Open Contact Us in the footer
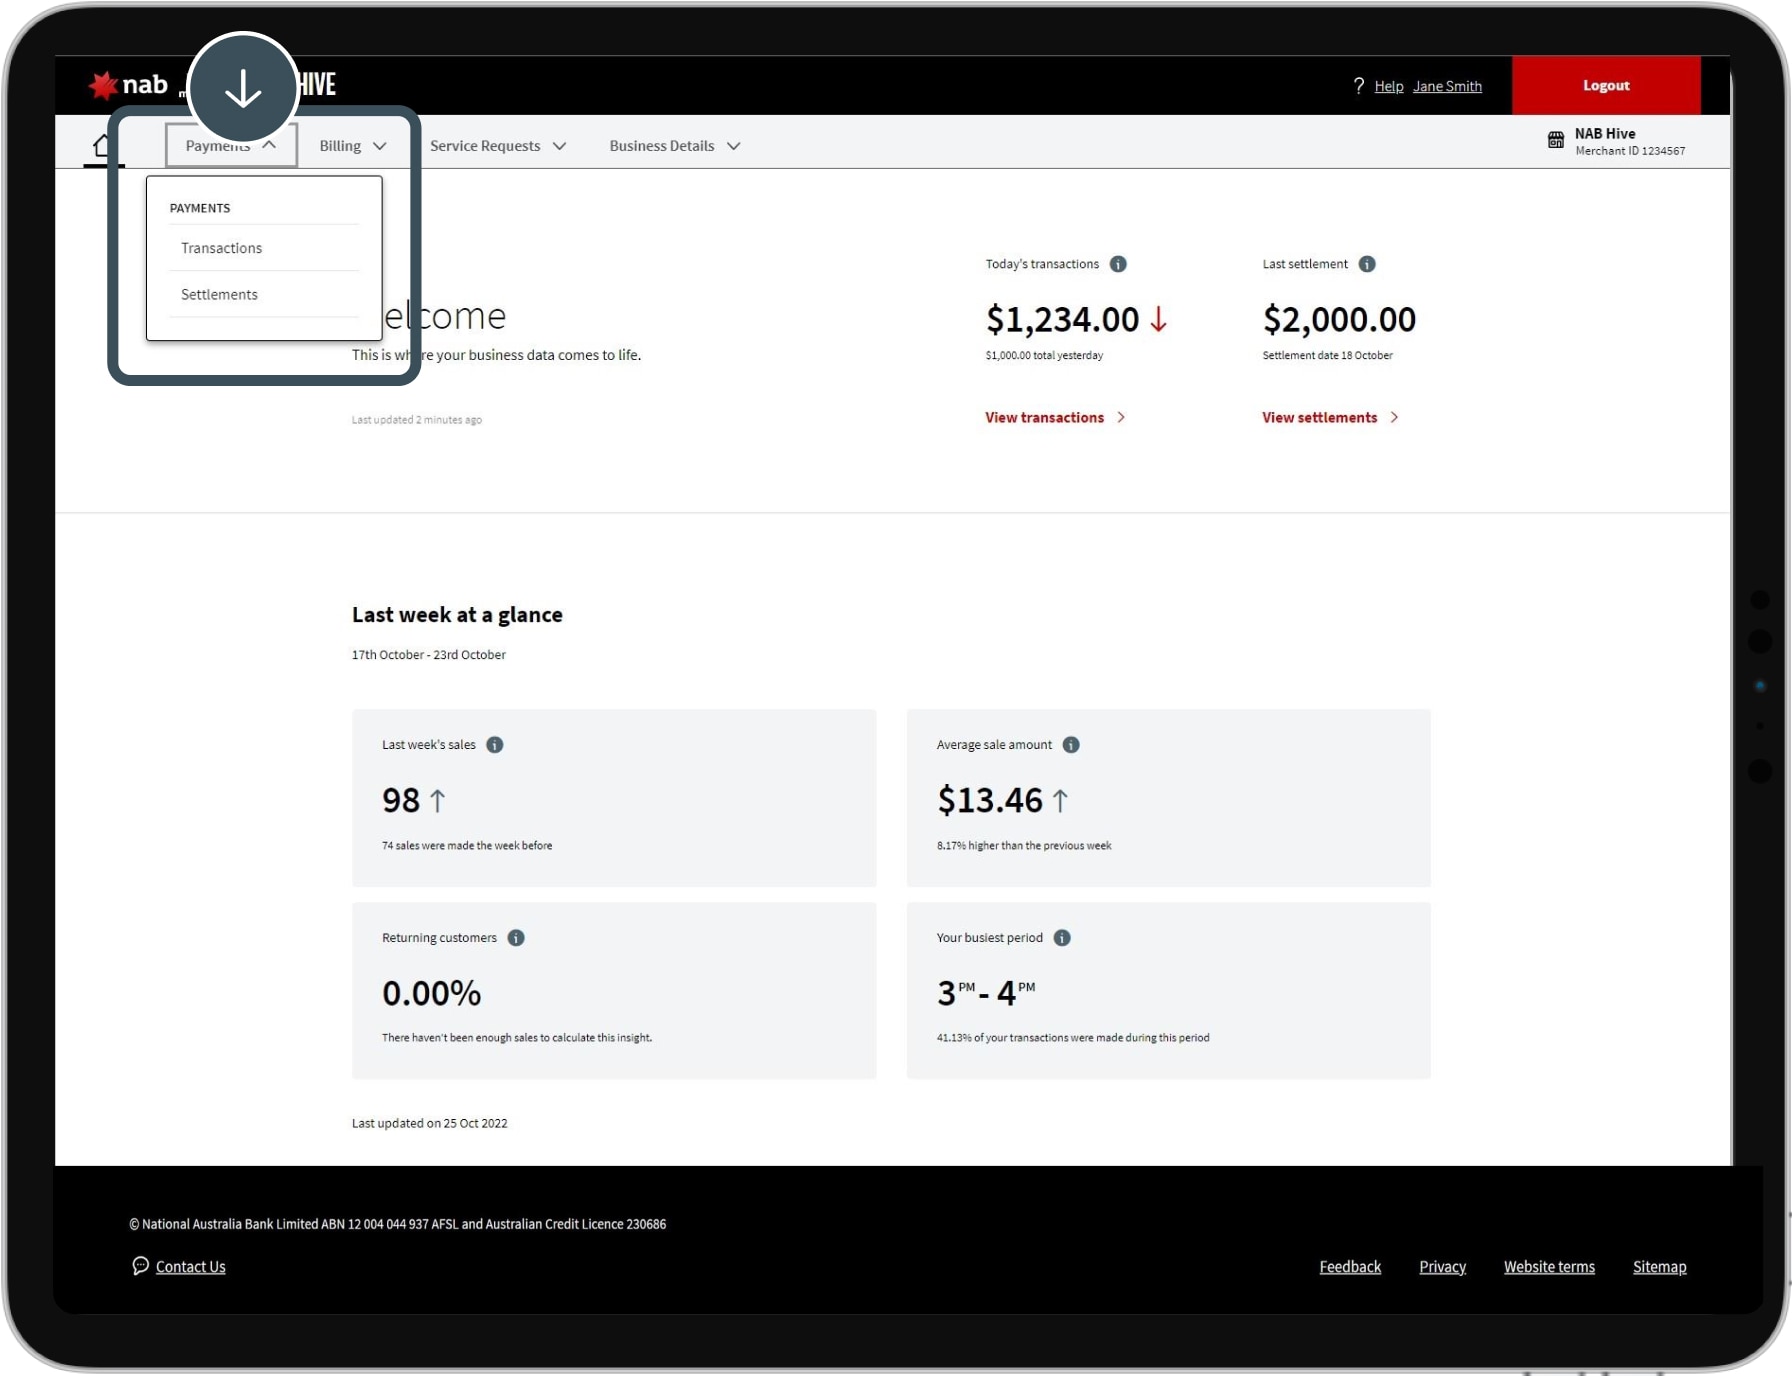The image size is (1792, 1376). (x=190, y=1267)
